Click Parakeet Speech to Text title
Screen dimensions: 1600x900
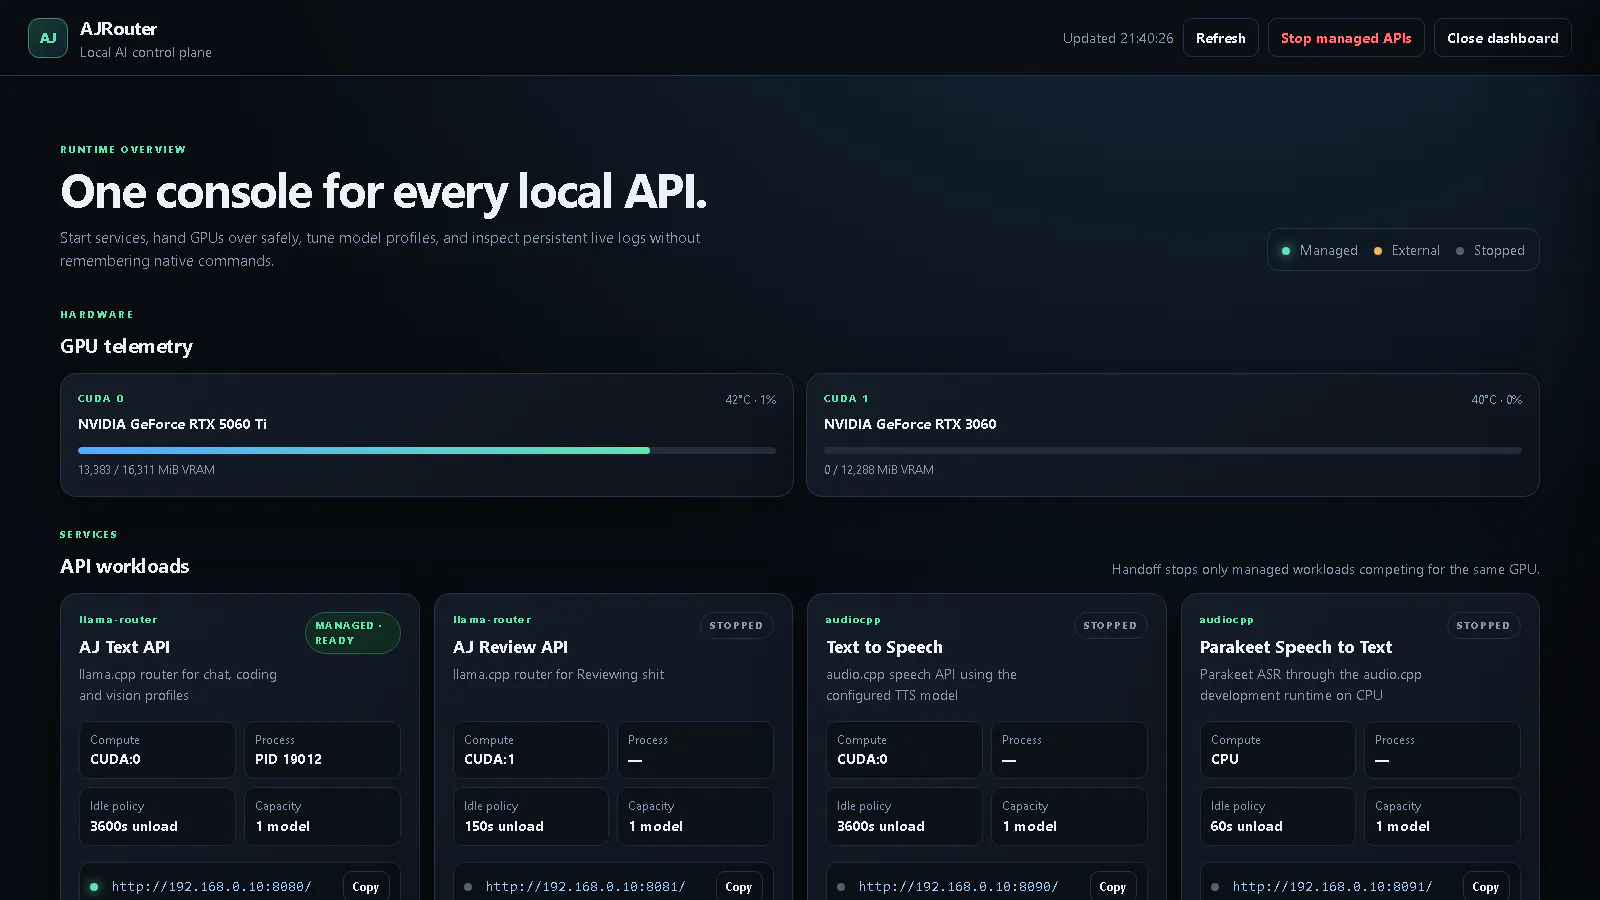click(x=1296, y=647)
